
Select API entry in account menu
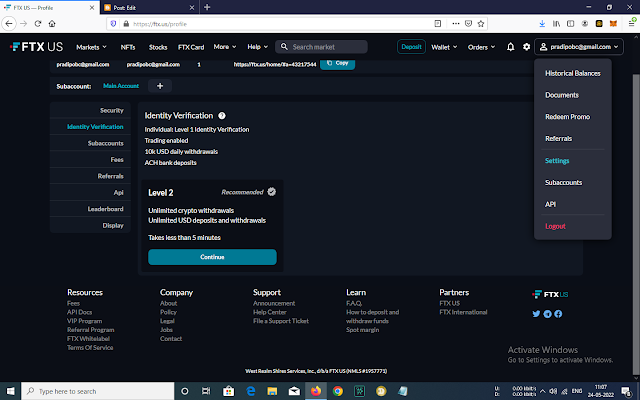[x=550, y=204]
